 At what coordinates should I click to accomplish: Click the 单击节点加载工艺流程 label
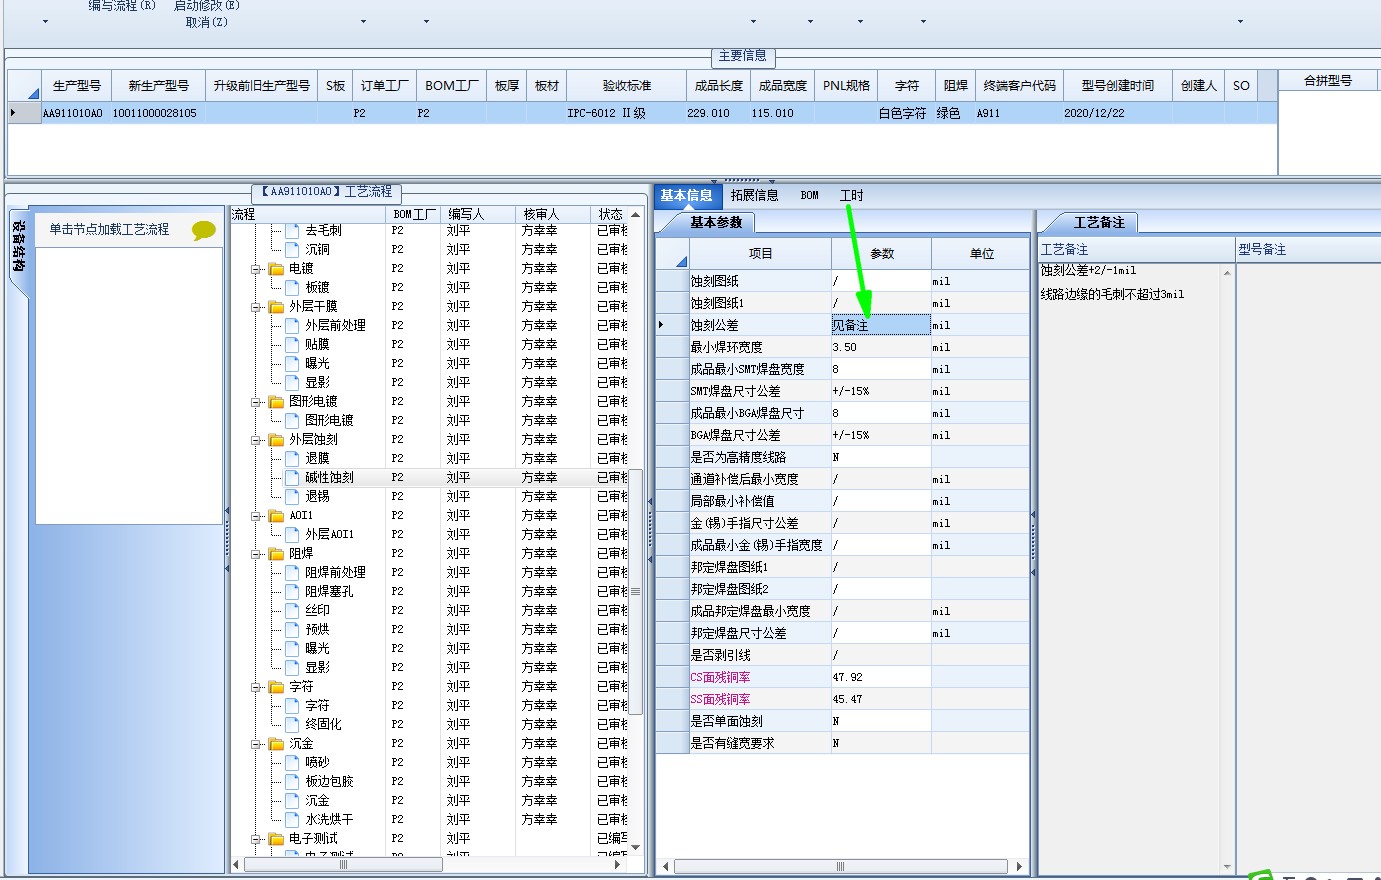click(x=109, y=230)
